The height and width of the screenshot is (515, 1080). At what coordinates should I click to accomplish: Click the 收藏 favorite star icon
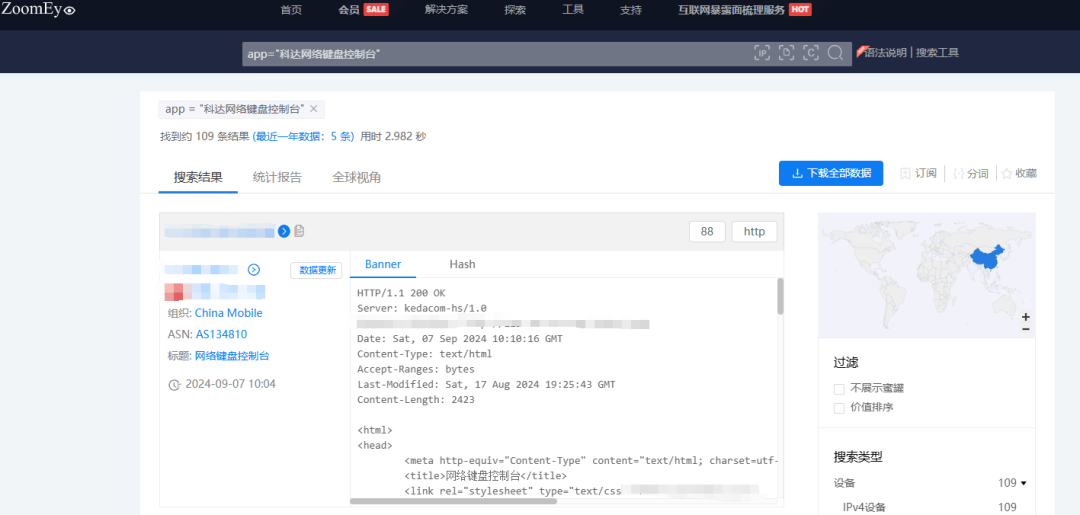(x=1006, y=174)
